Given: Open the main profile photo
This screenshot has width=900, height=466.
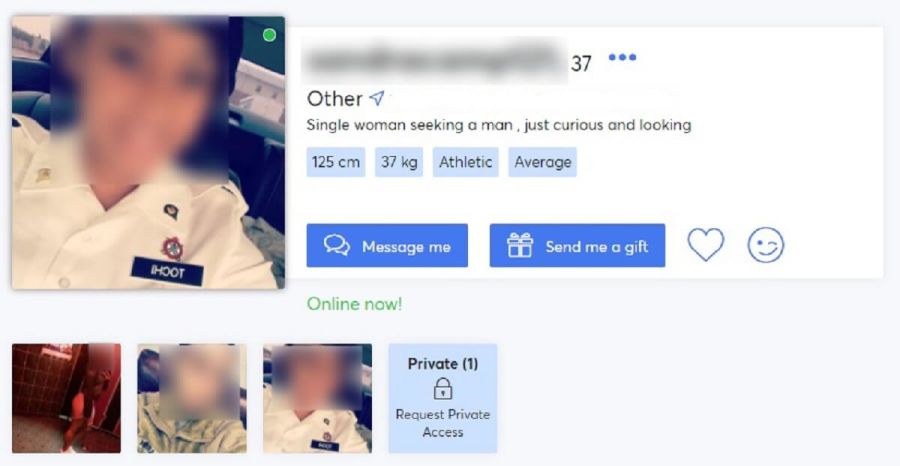Looking at the screenshot, I should click(148, 152).
